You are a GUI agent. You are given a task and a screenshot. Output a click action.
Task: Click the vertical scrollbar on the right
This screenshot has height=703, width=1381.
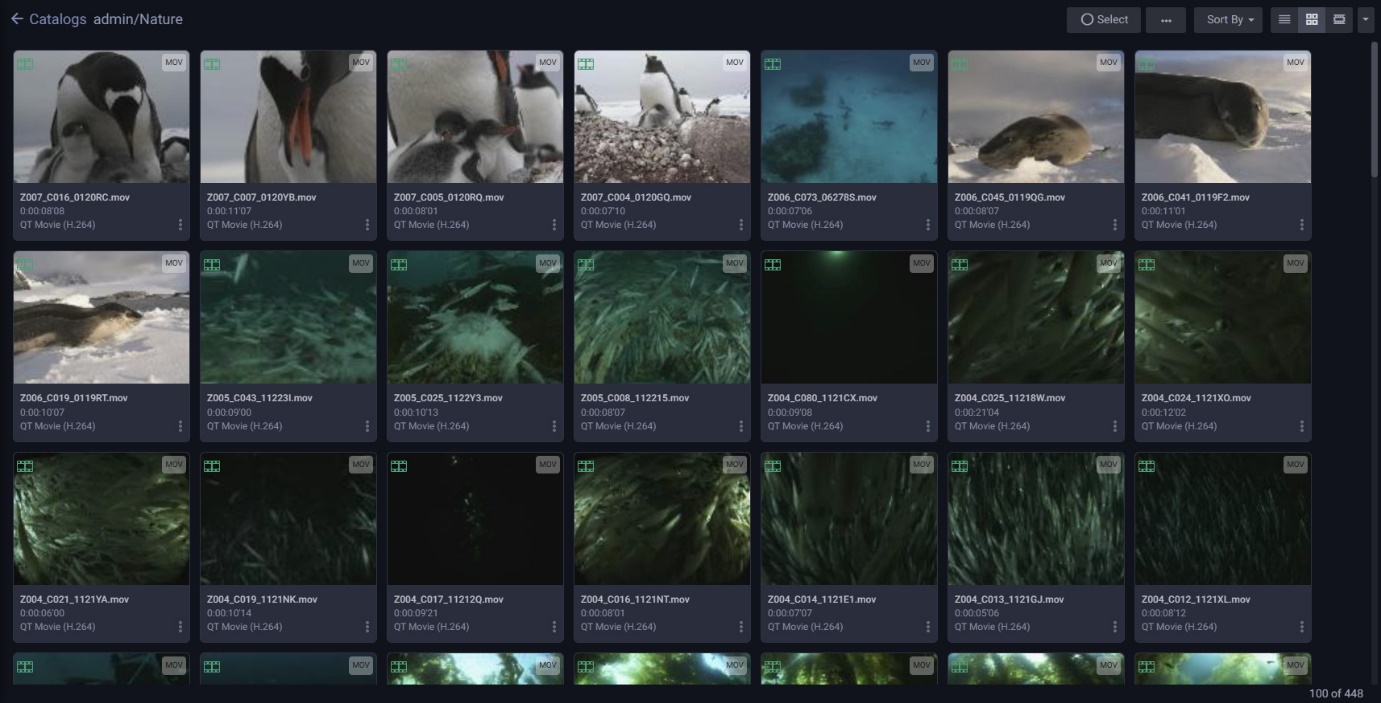(x=1374, y=110)
